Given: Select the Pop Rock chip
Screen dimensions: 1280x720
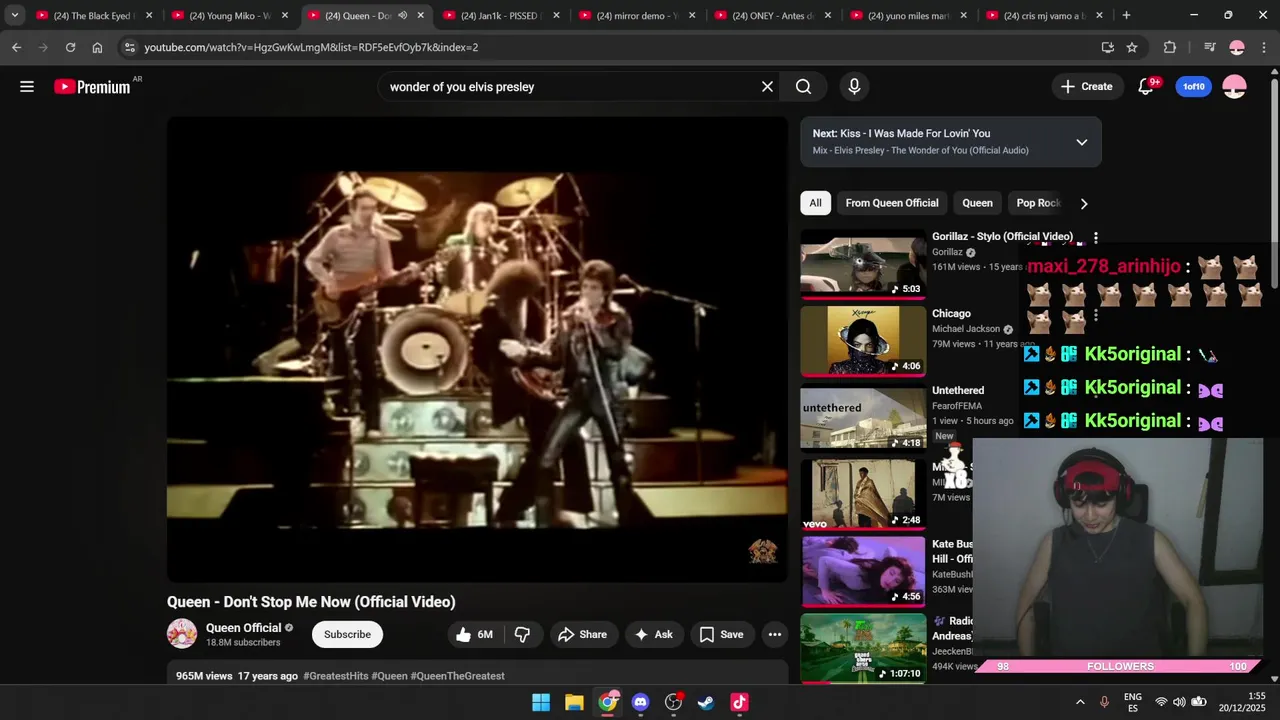Looking at the screenshot, I should pyautogui.click(x=1038, y=203).
